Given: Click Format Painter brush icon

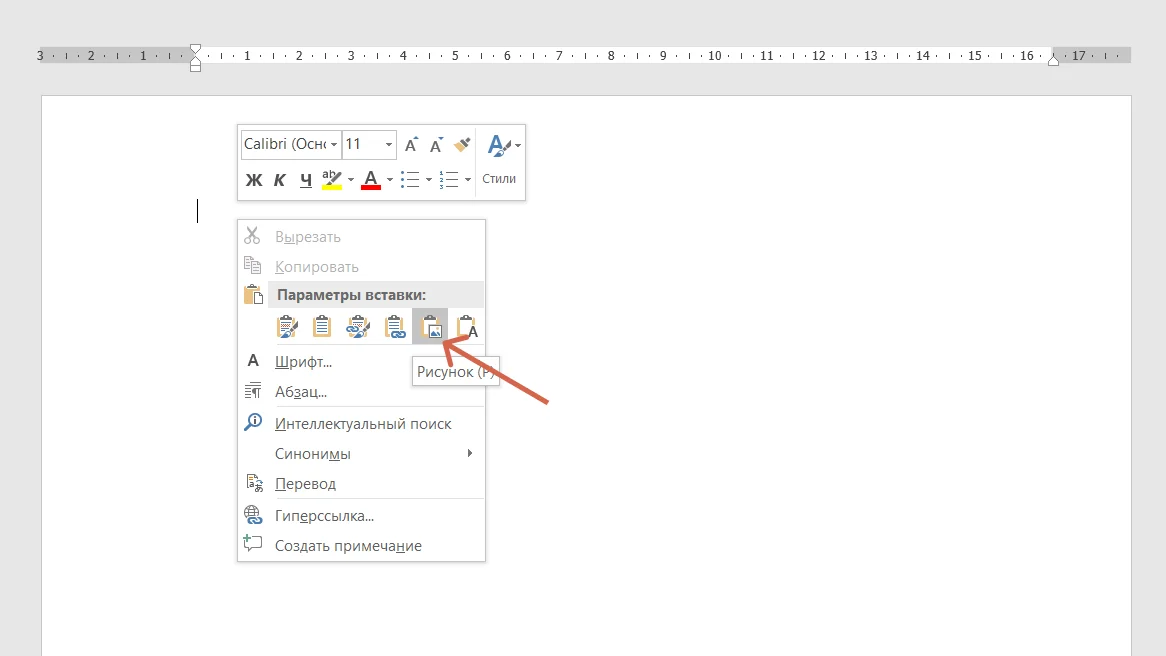Looking at the screenshot, I should tap(461, 145).
